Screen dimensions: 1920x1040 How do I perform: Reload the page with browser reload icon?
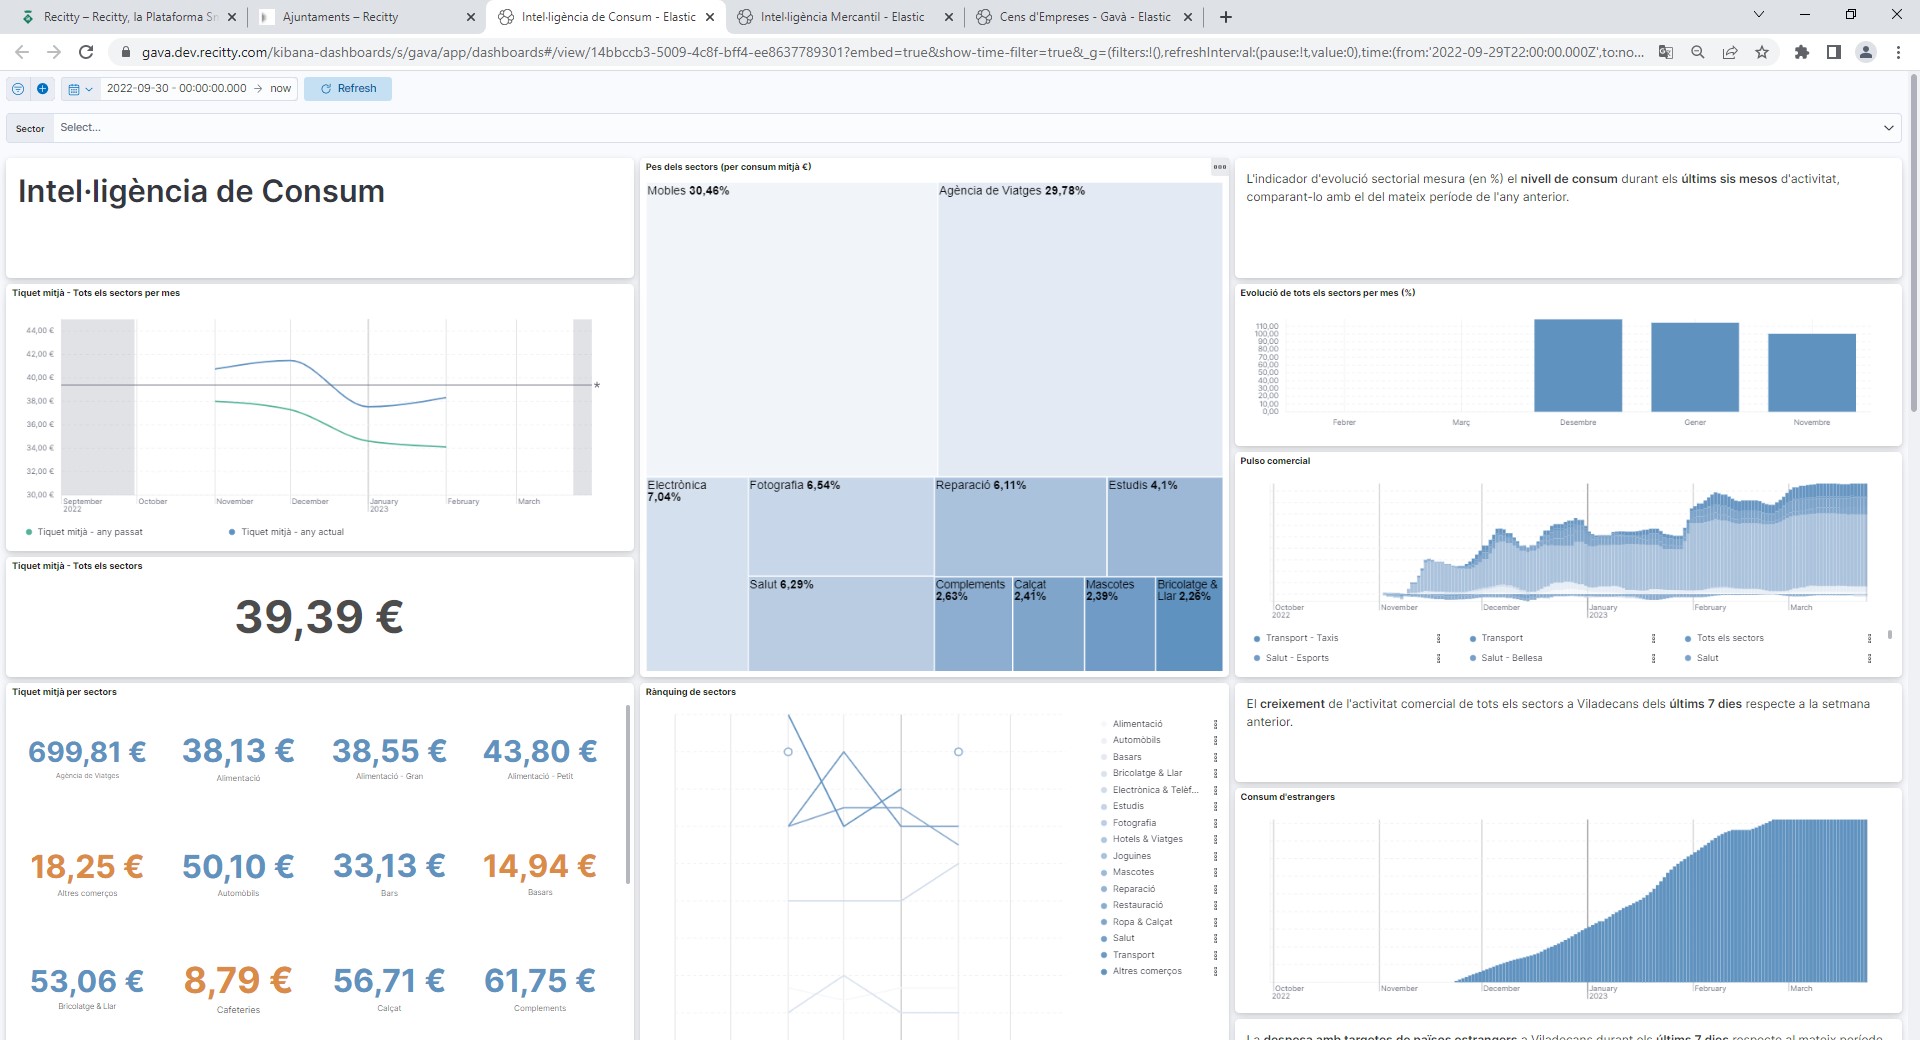tap(86, 52)
